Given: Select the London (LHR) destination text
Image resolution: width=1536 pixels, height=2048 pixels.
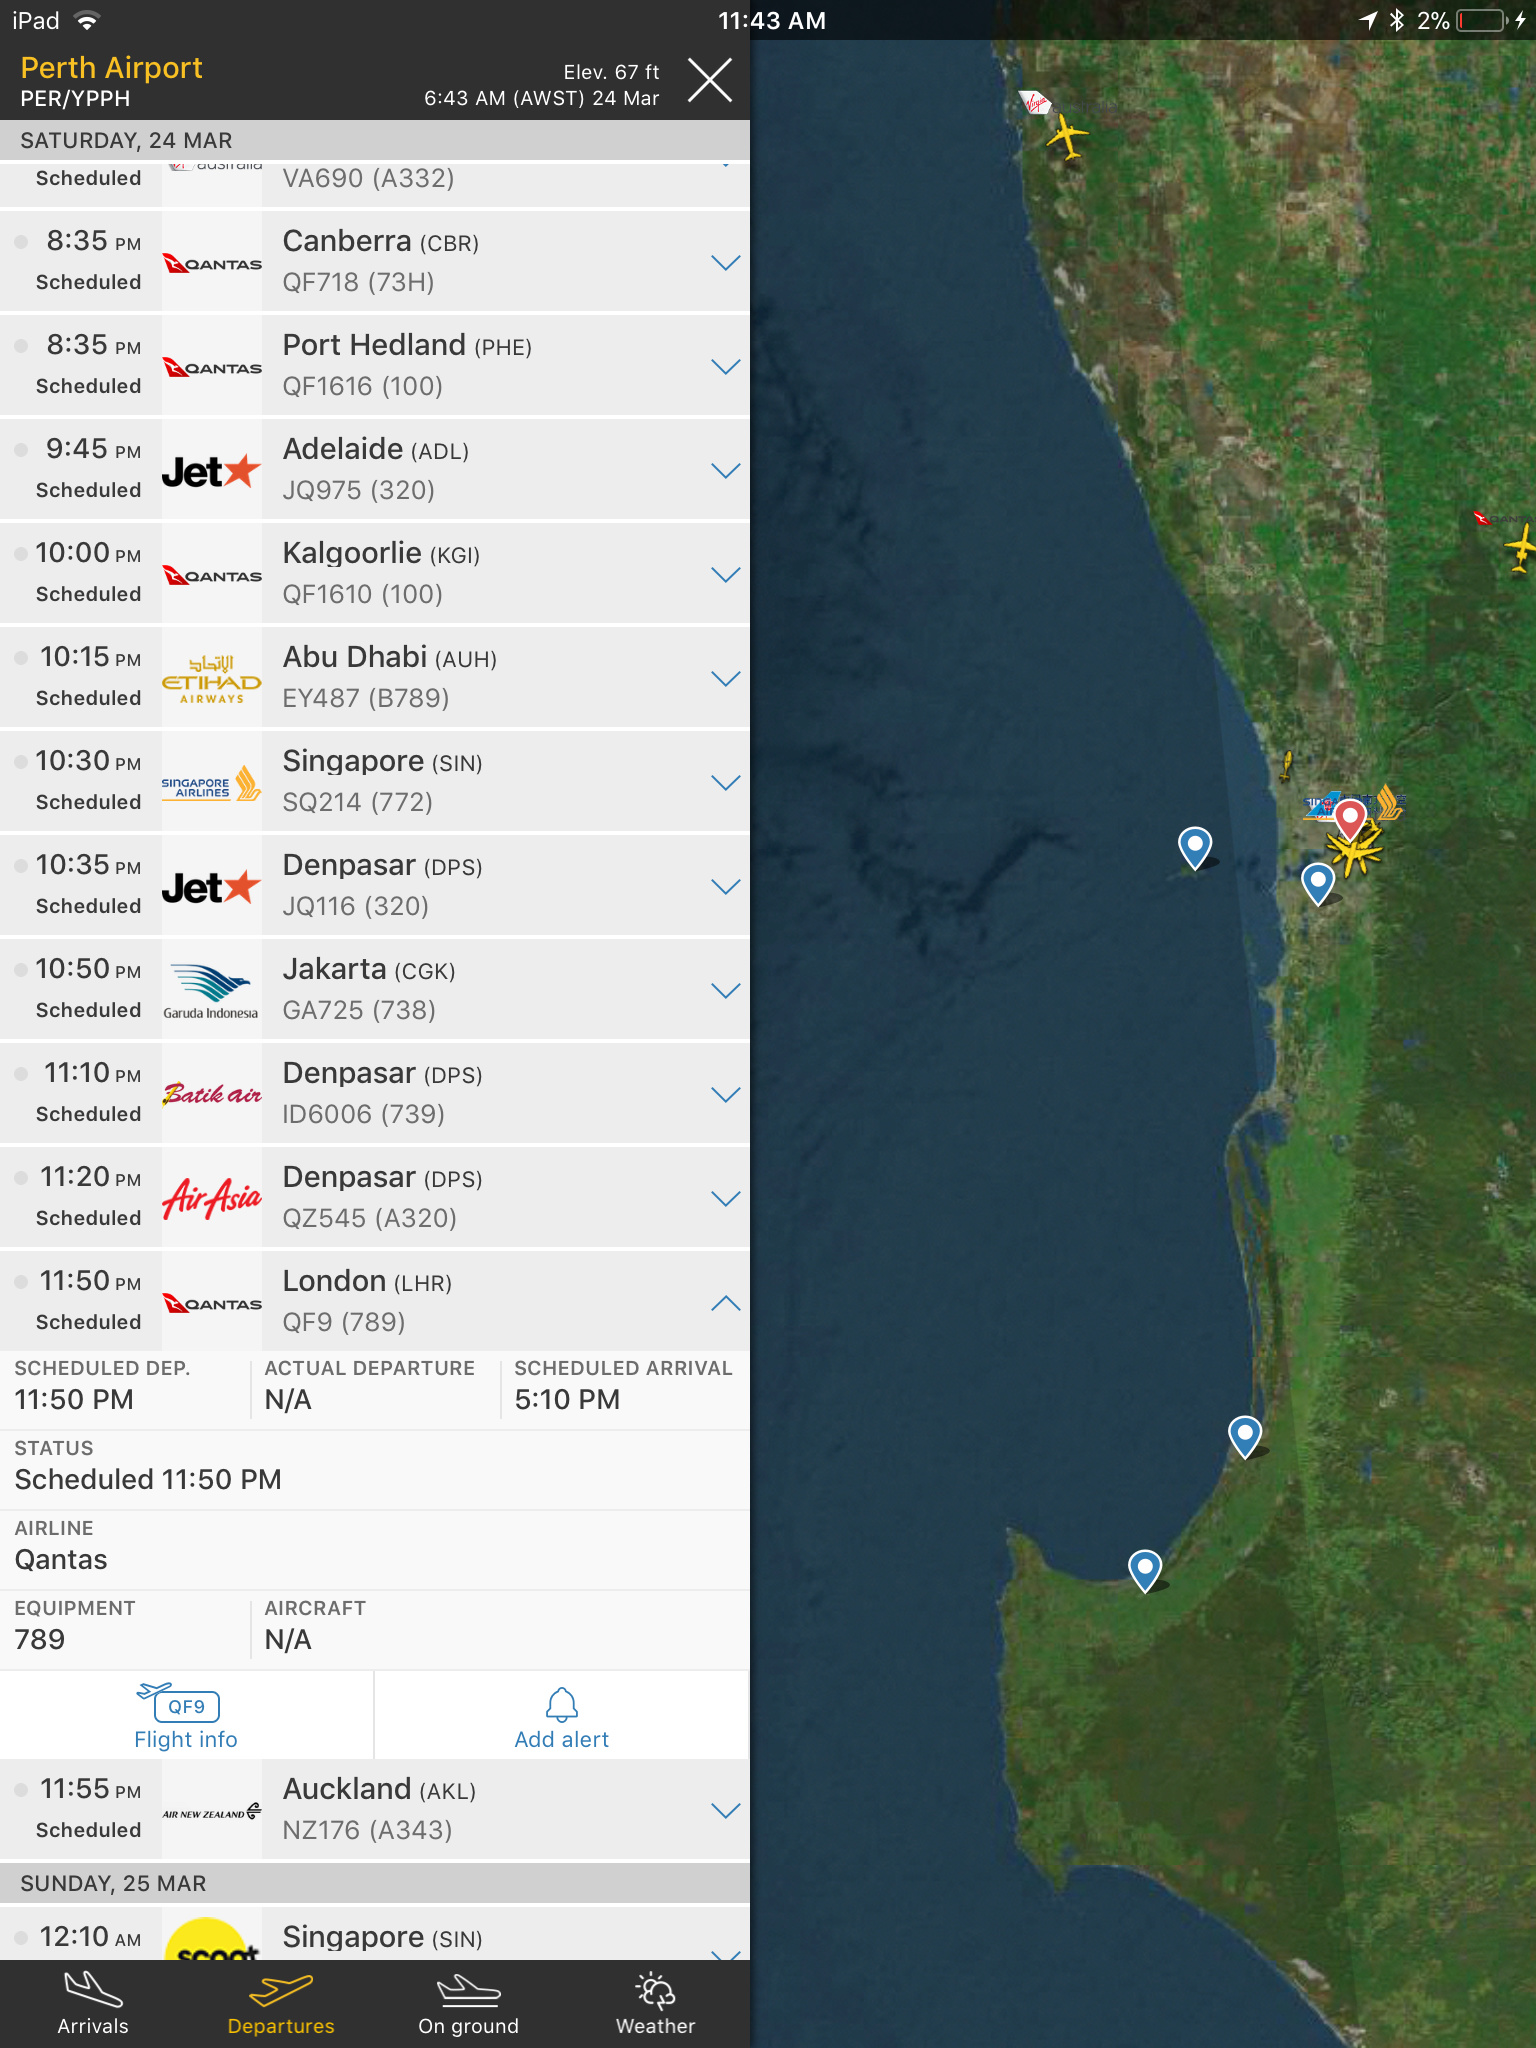Looking at the screenshot, I should click(367, 1281).
